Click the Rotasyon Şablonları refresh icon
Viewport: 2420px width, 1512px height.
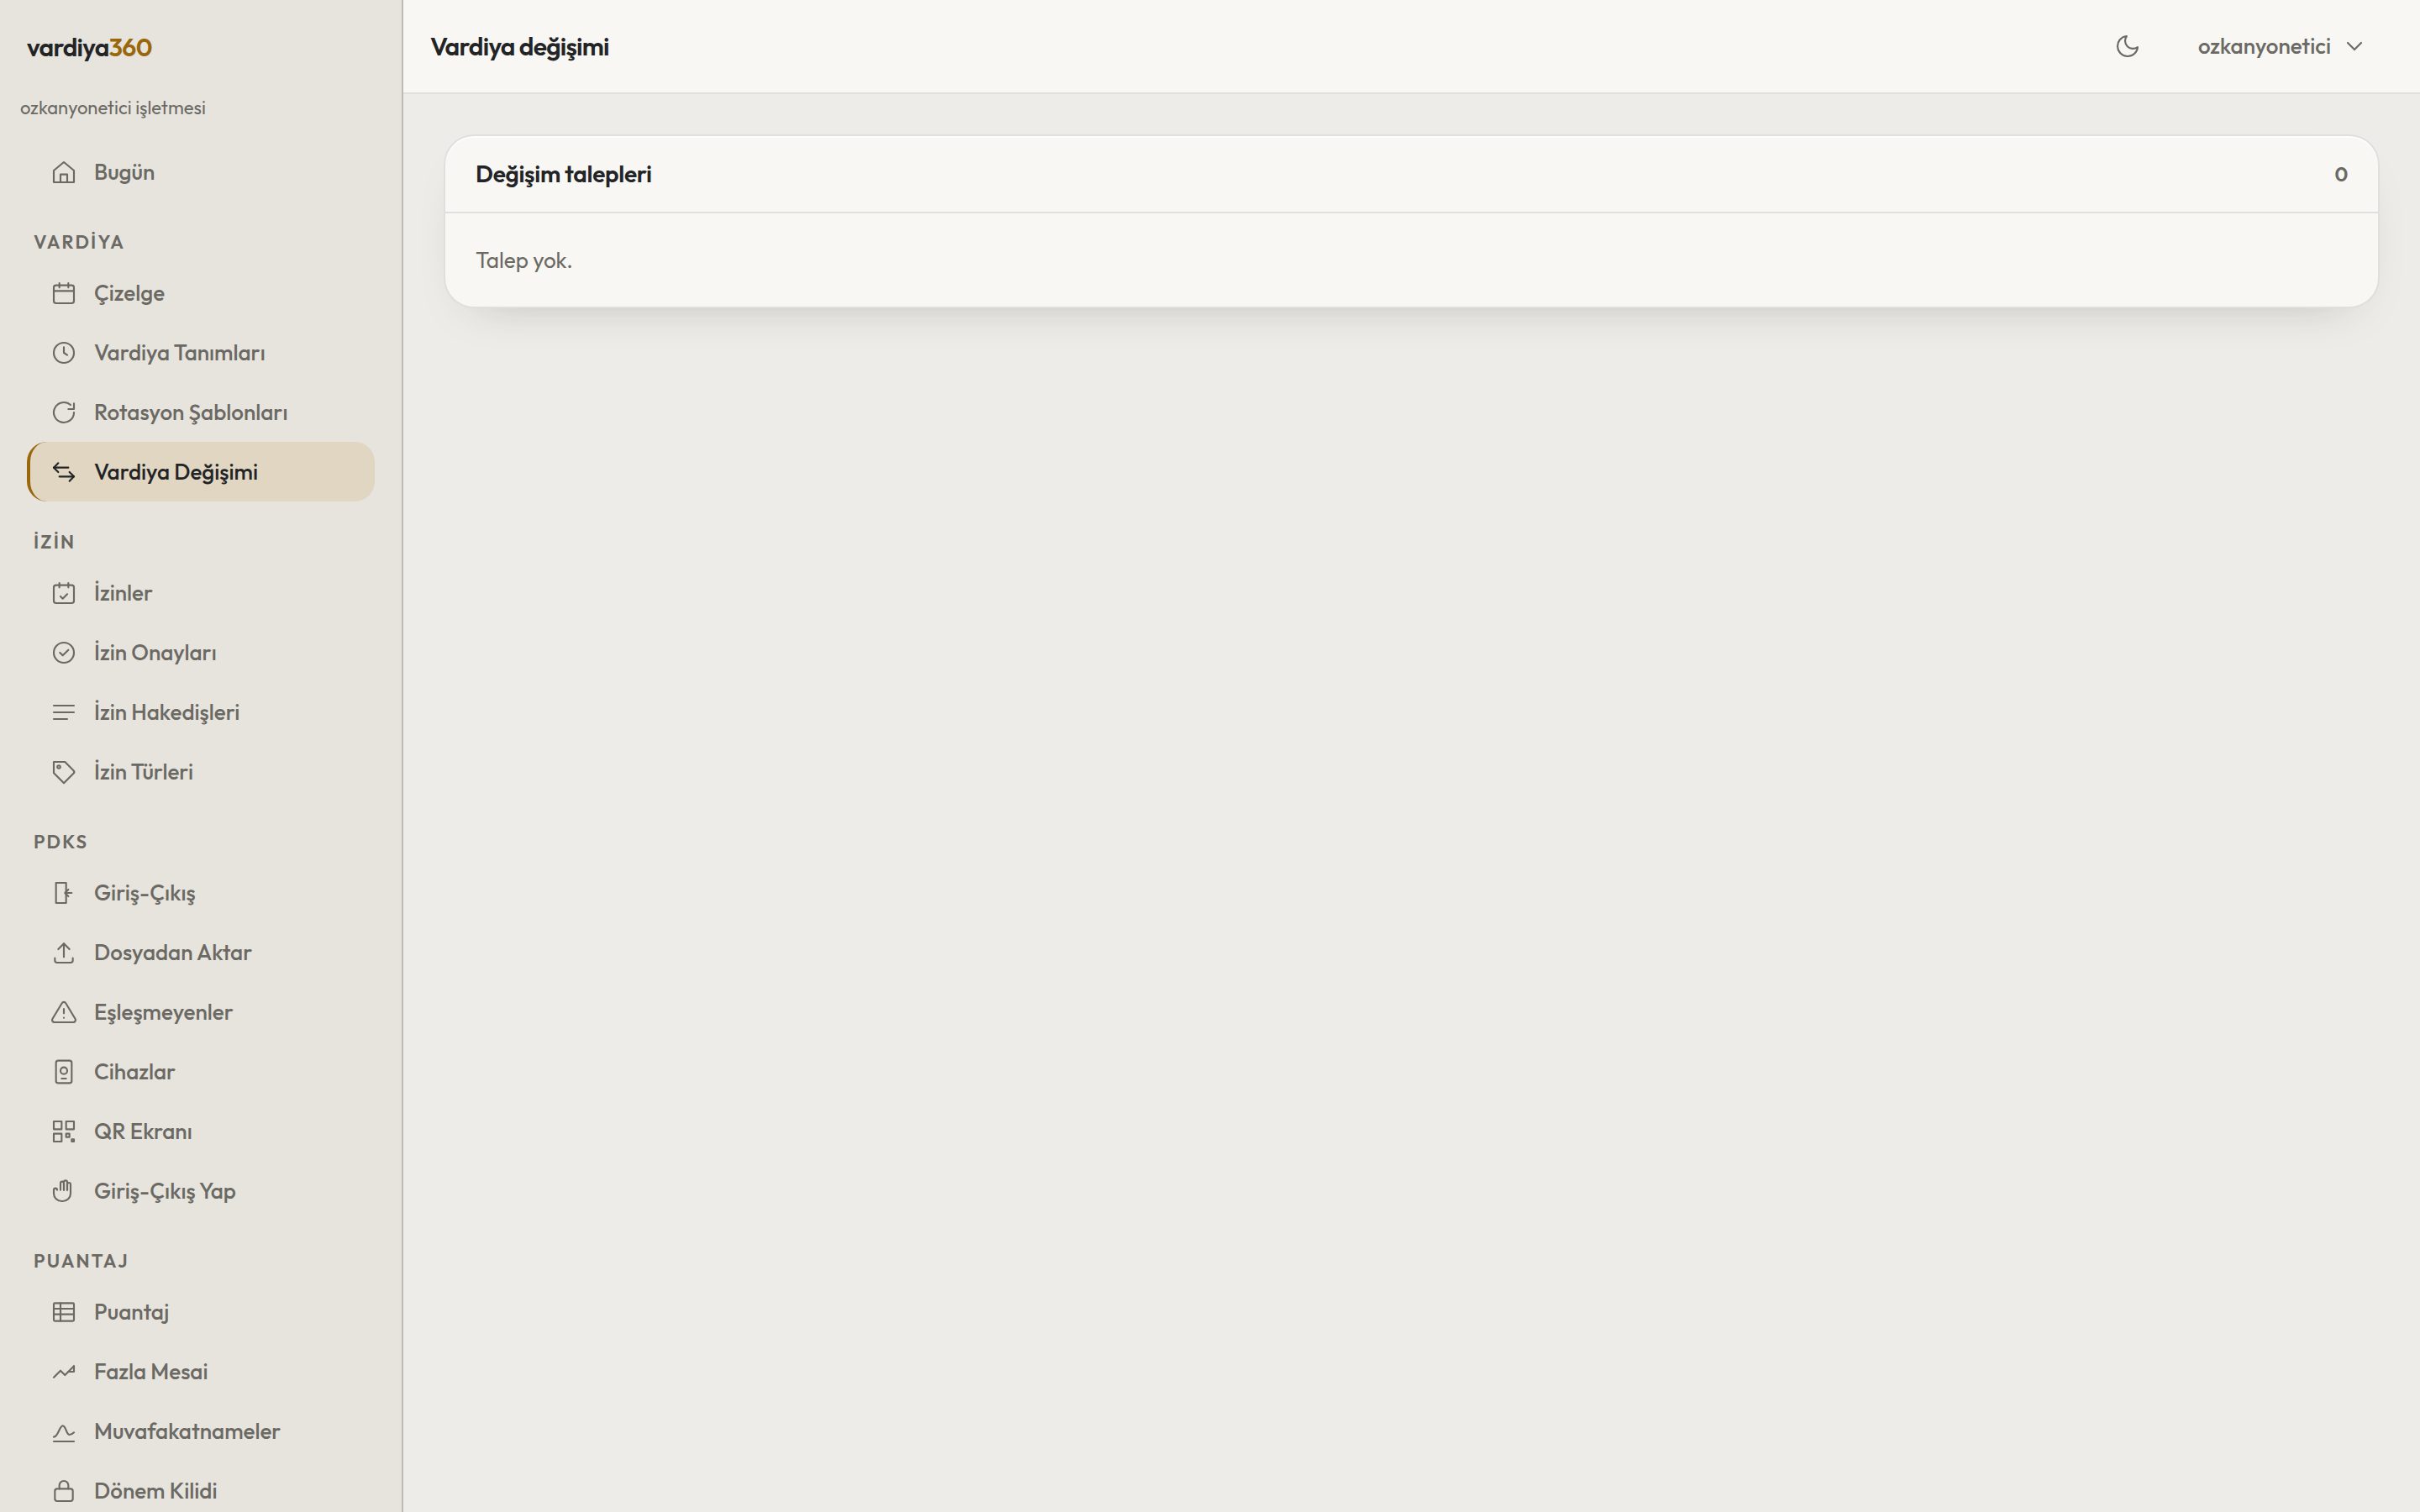tap(64, 412)
